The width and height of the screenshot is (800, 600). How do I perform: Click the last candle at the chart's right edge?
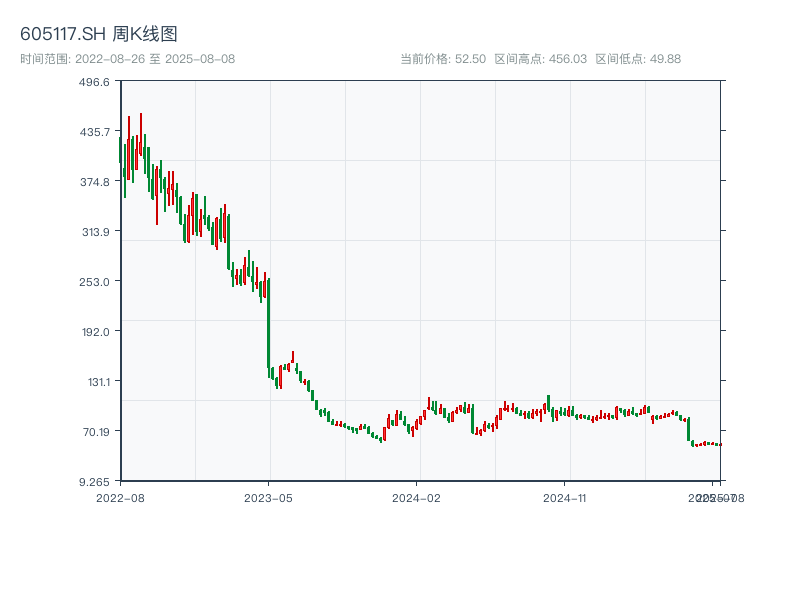click(719, 444)
